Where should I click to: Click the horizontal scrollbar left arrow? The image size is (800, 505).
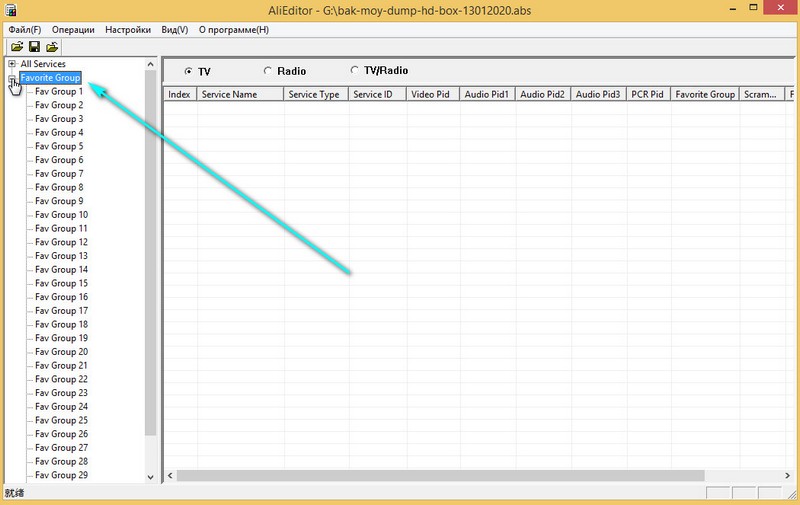(x=170, y=475)
